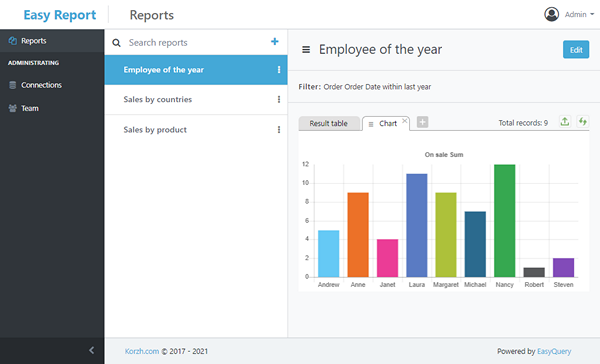600x364 pixels.
Task: Click the Total records: 9 text
Action: coord(523,123)
